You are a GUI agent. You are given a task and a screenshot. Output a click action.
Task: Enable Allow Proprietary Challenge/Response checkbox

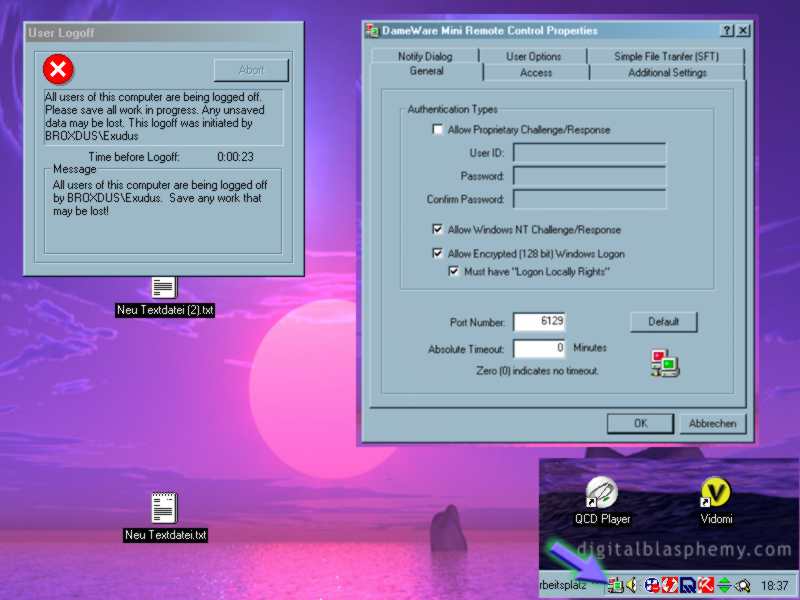[437, 129]
